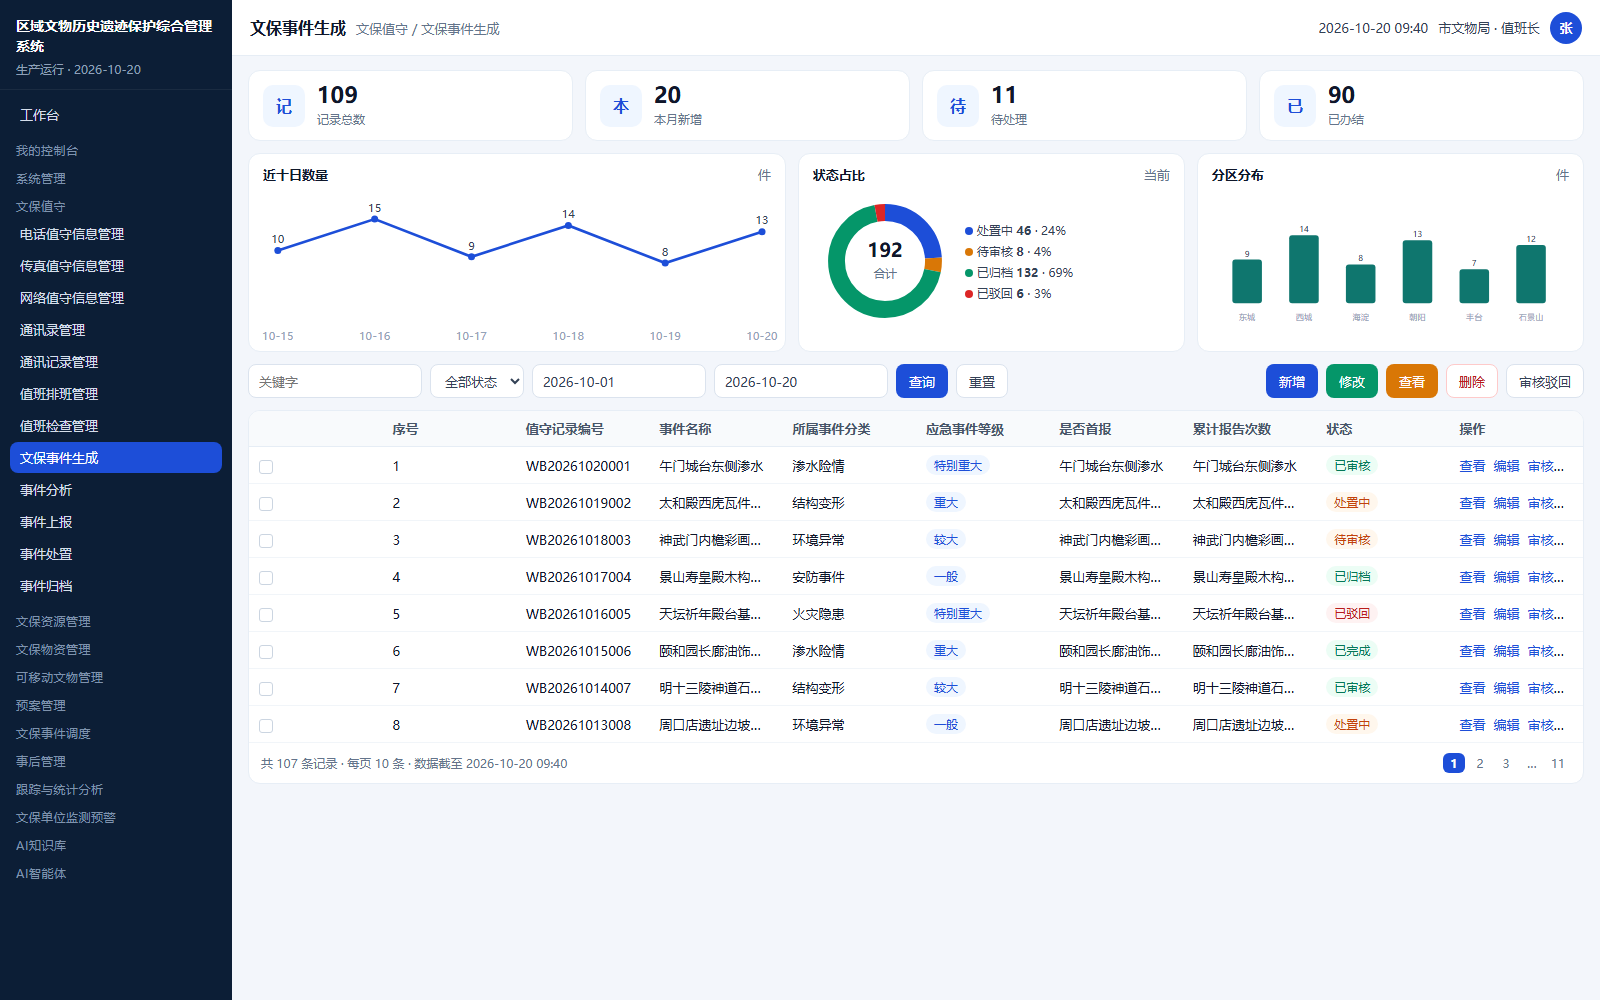Open the 全部状态 status dropdown
Screen dimensions: 1600x1000
click(477, 381)
